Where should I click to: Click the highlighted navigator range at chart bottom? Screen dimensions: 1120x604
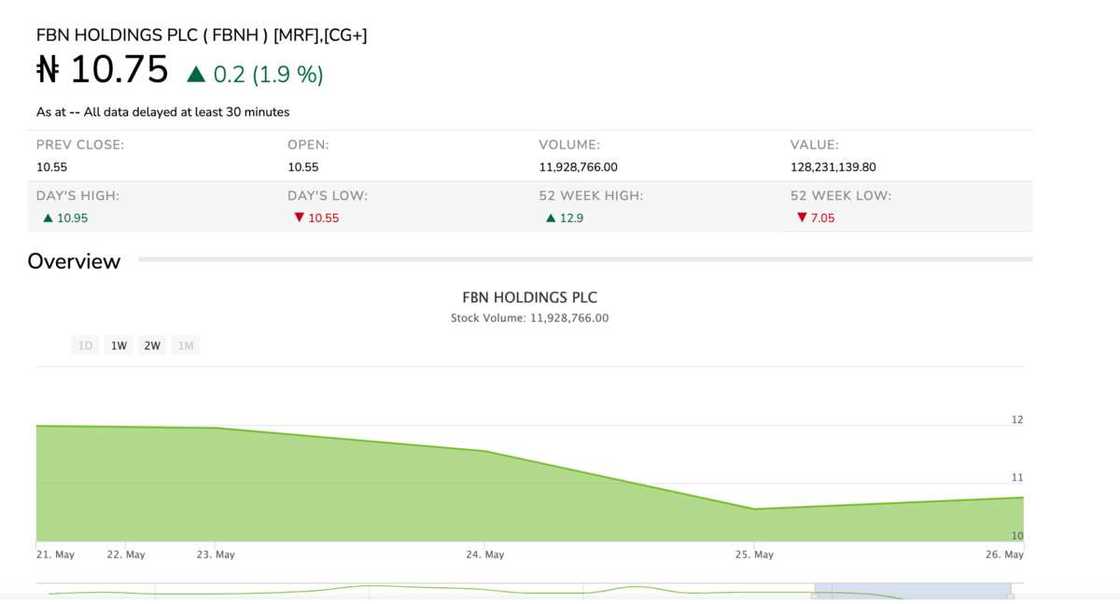912,593
